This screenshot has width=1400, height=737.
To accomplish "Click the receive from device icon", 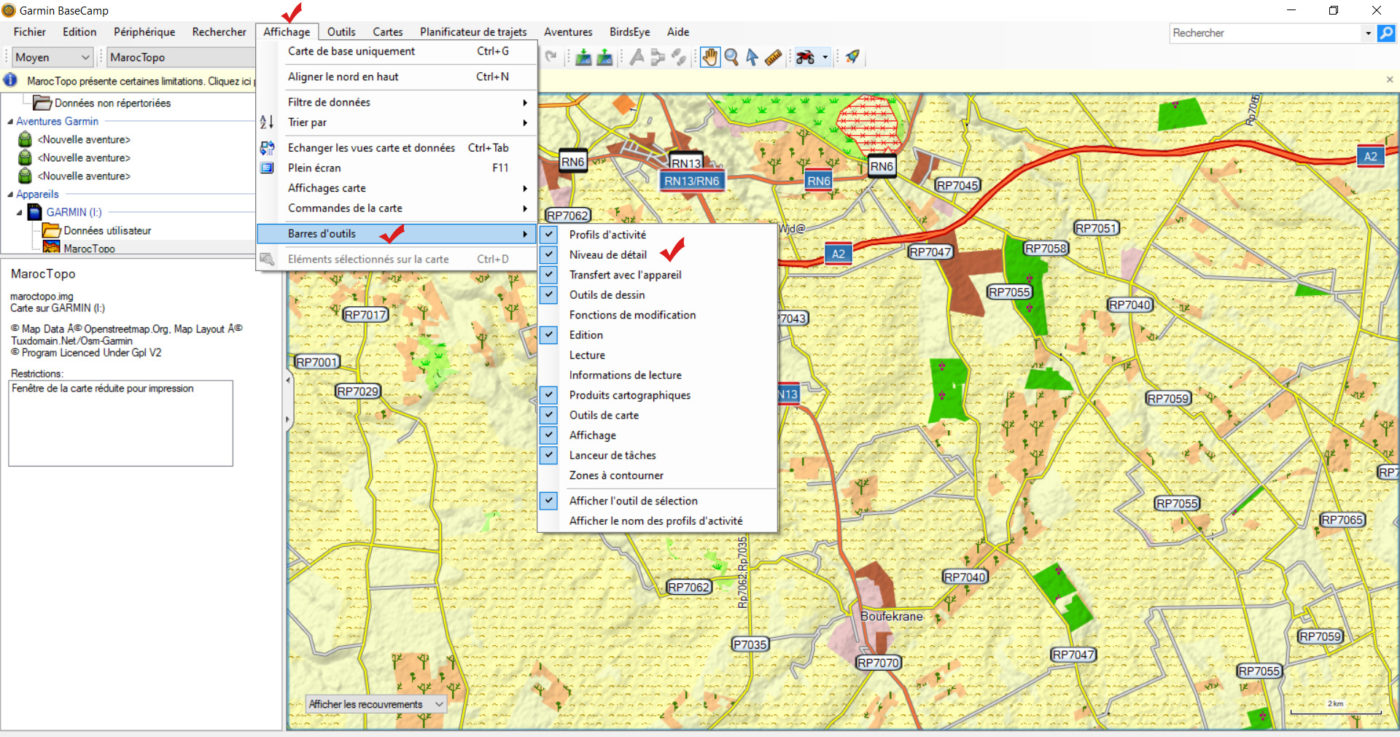I will pos(605,57).
